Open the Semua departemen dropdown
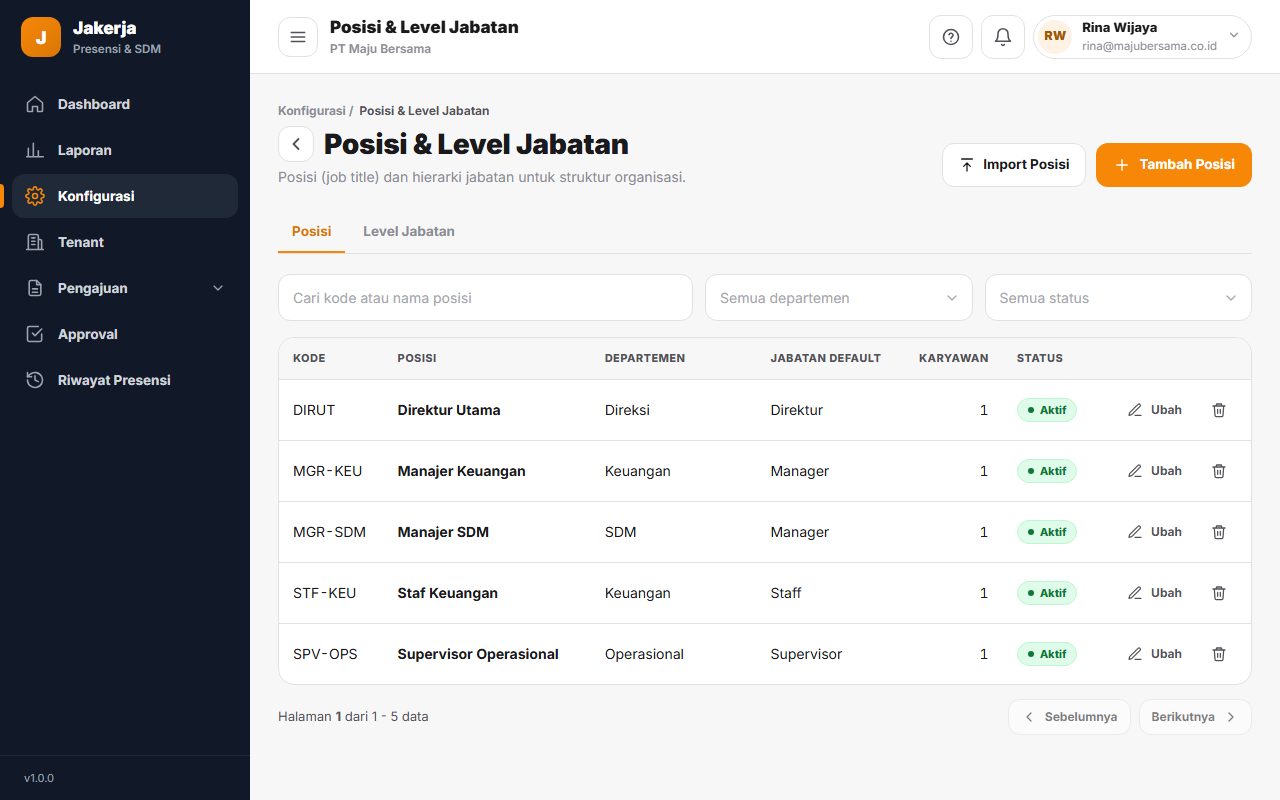The image size is (1280, 800). 838,298
